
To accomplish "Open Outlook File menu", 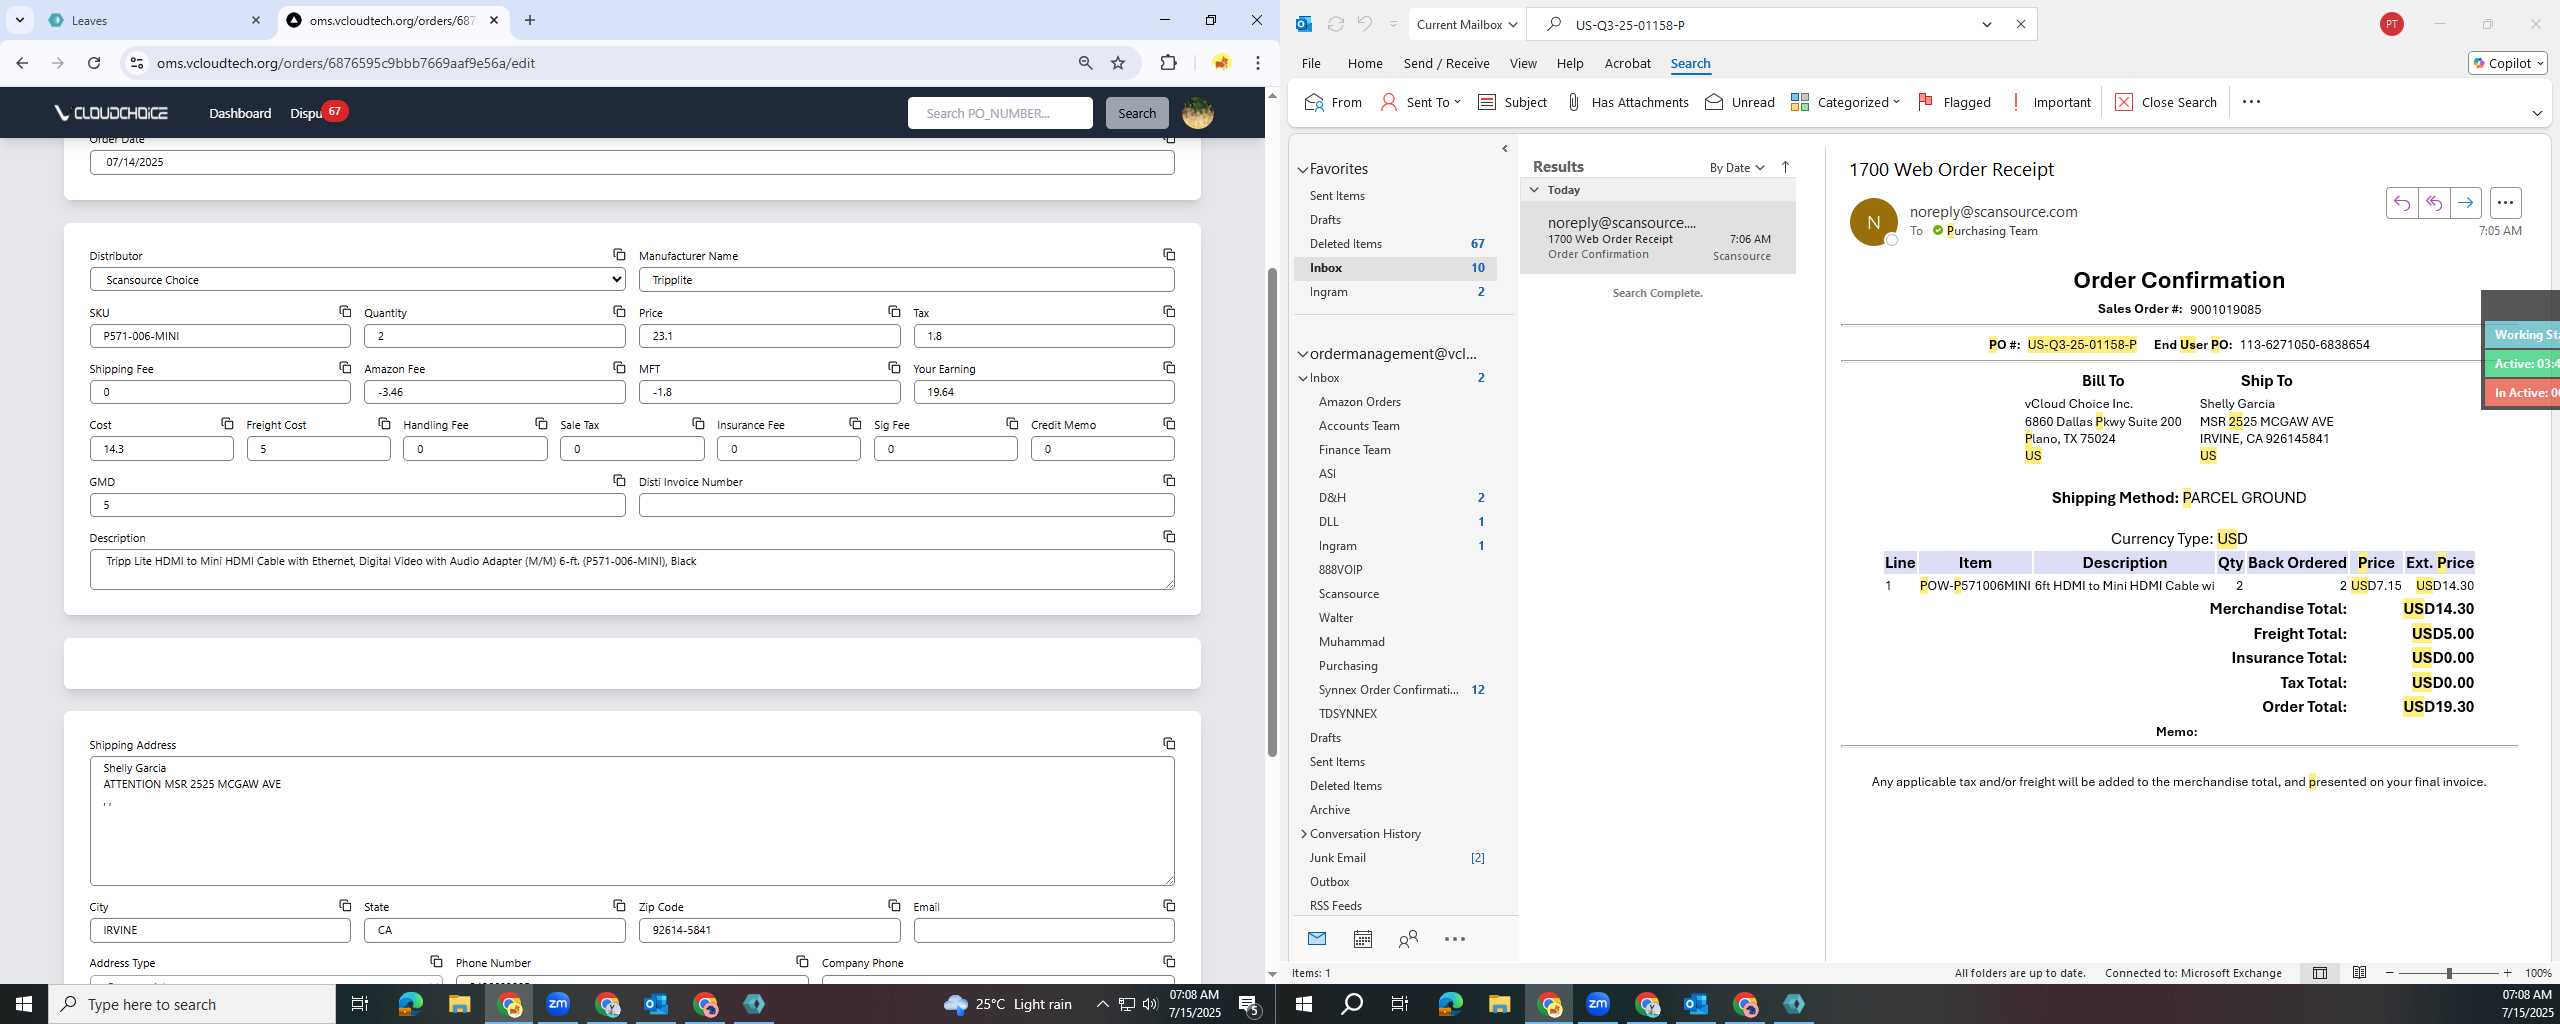I will coord(1311,63).
